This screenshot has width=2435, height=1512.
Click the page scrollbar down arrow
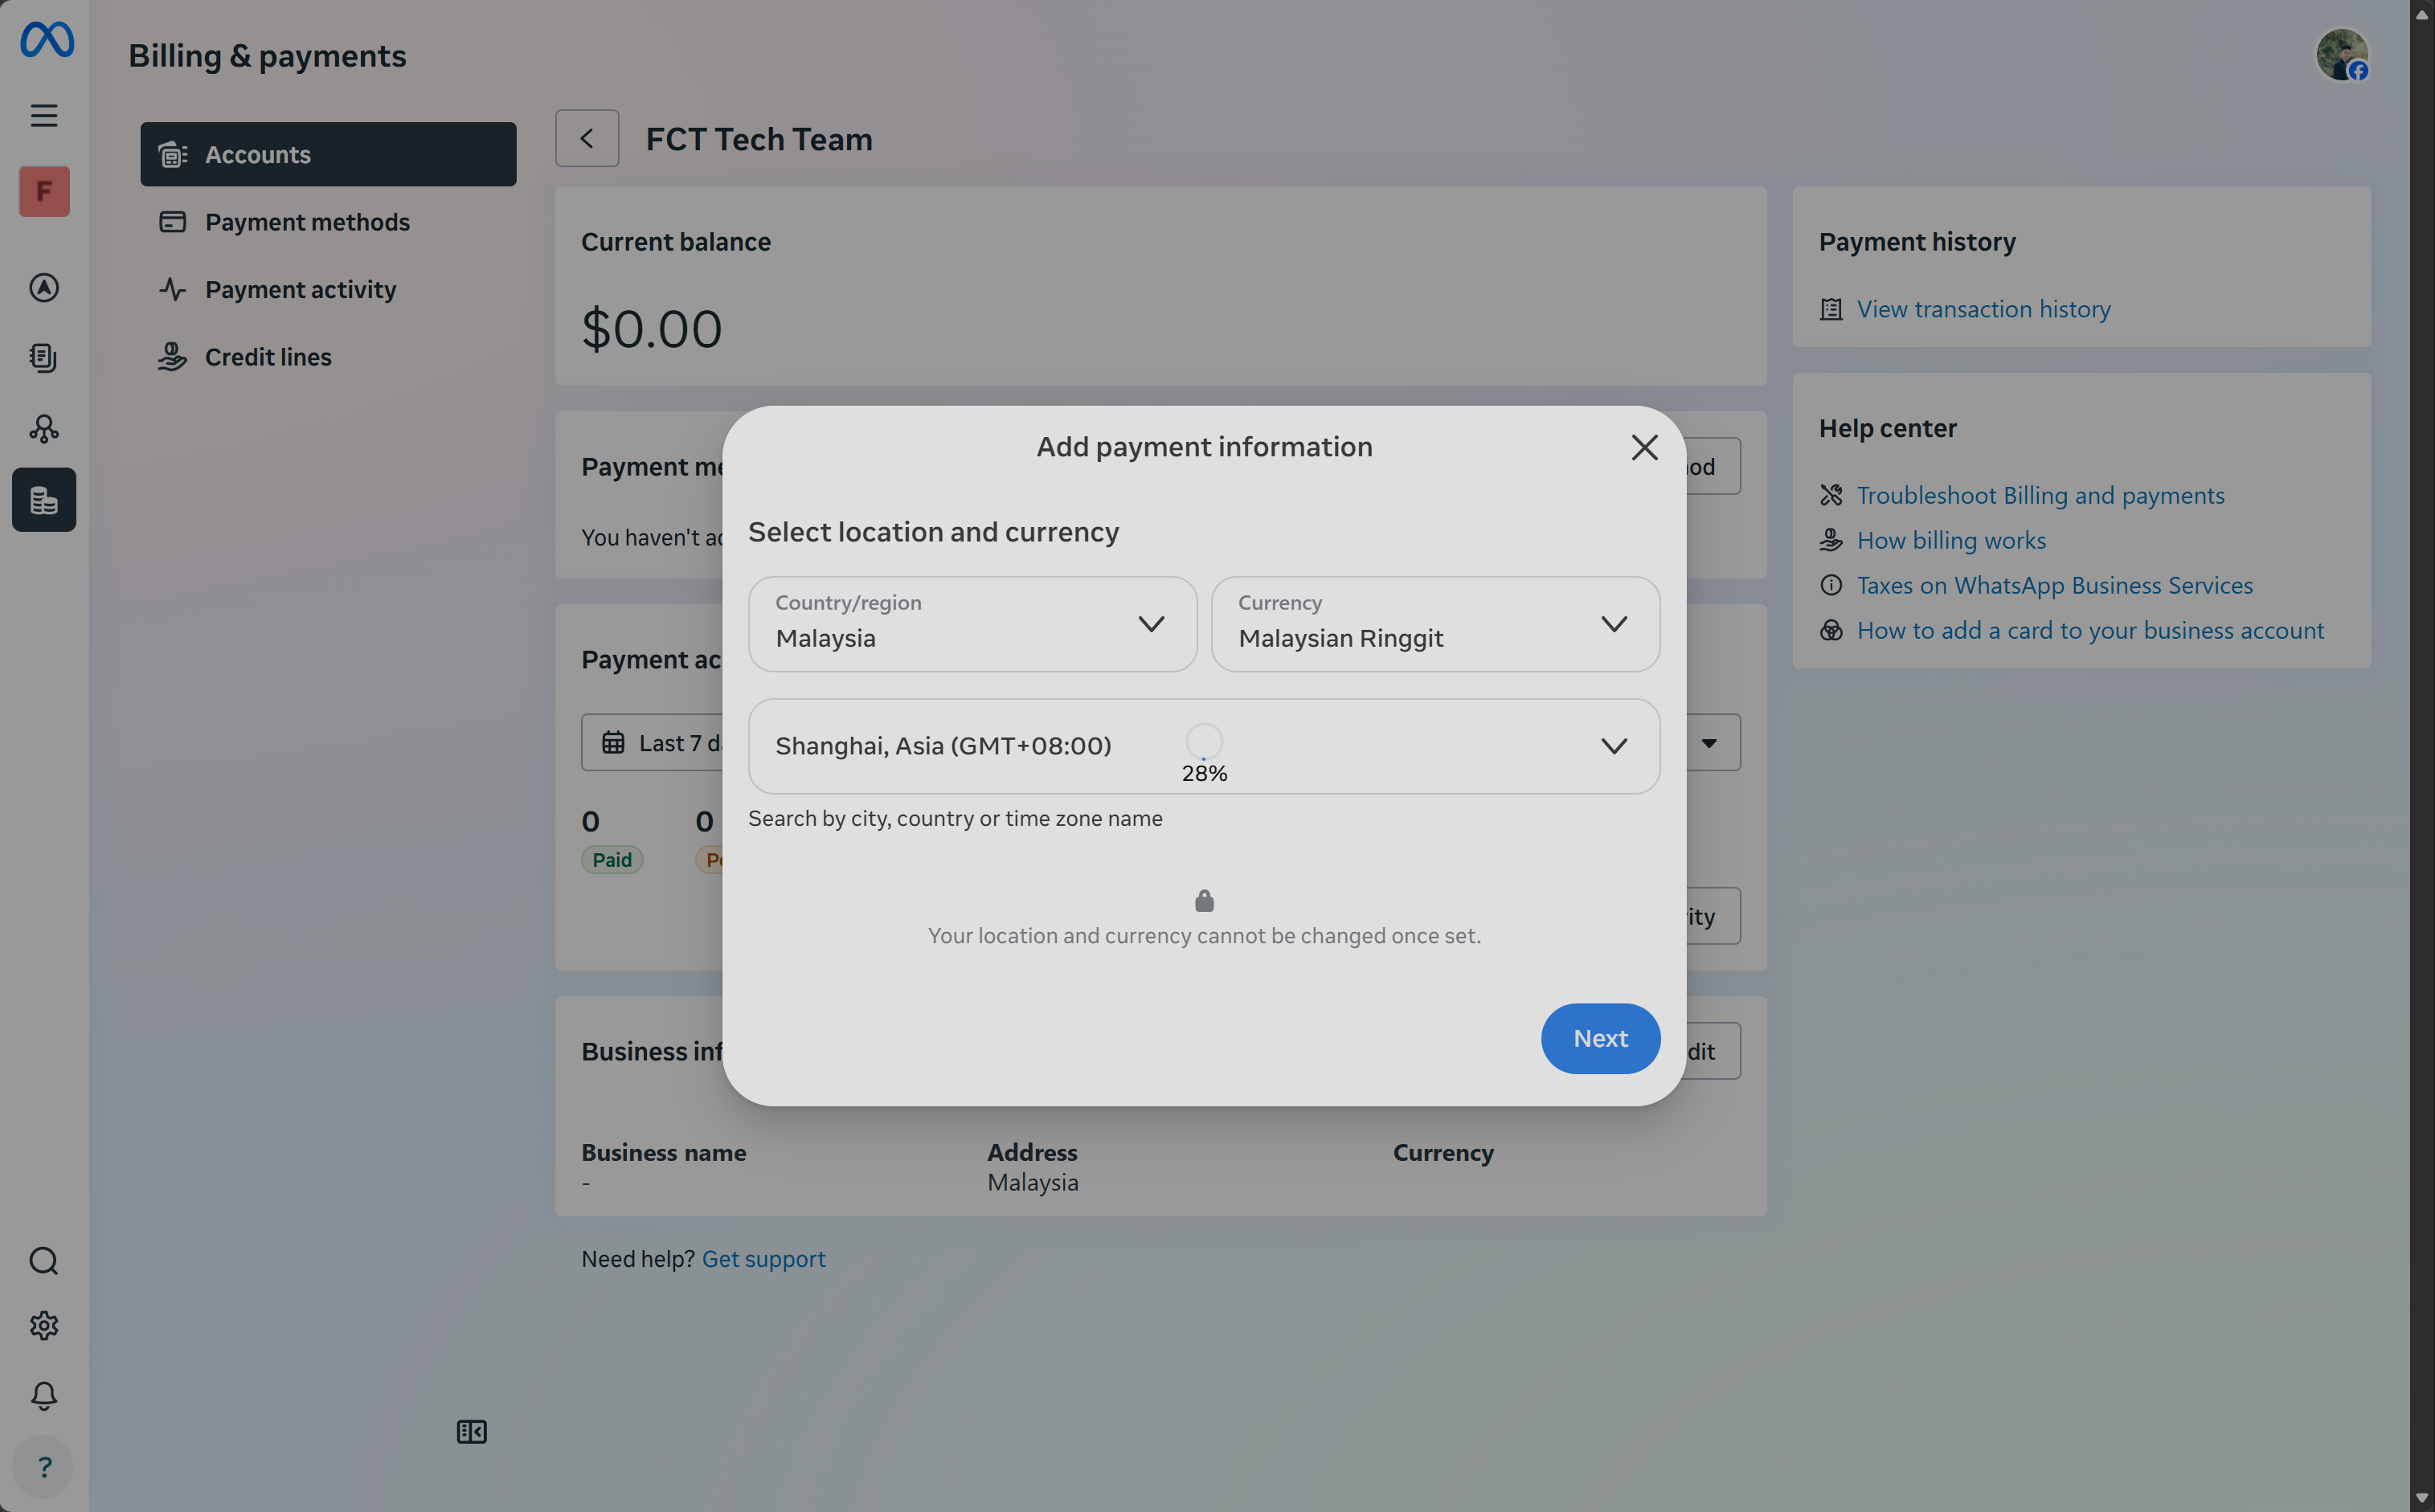pos(2422,1497)
